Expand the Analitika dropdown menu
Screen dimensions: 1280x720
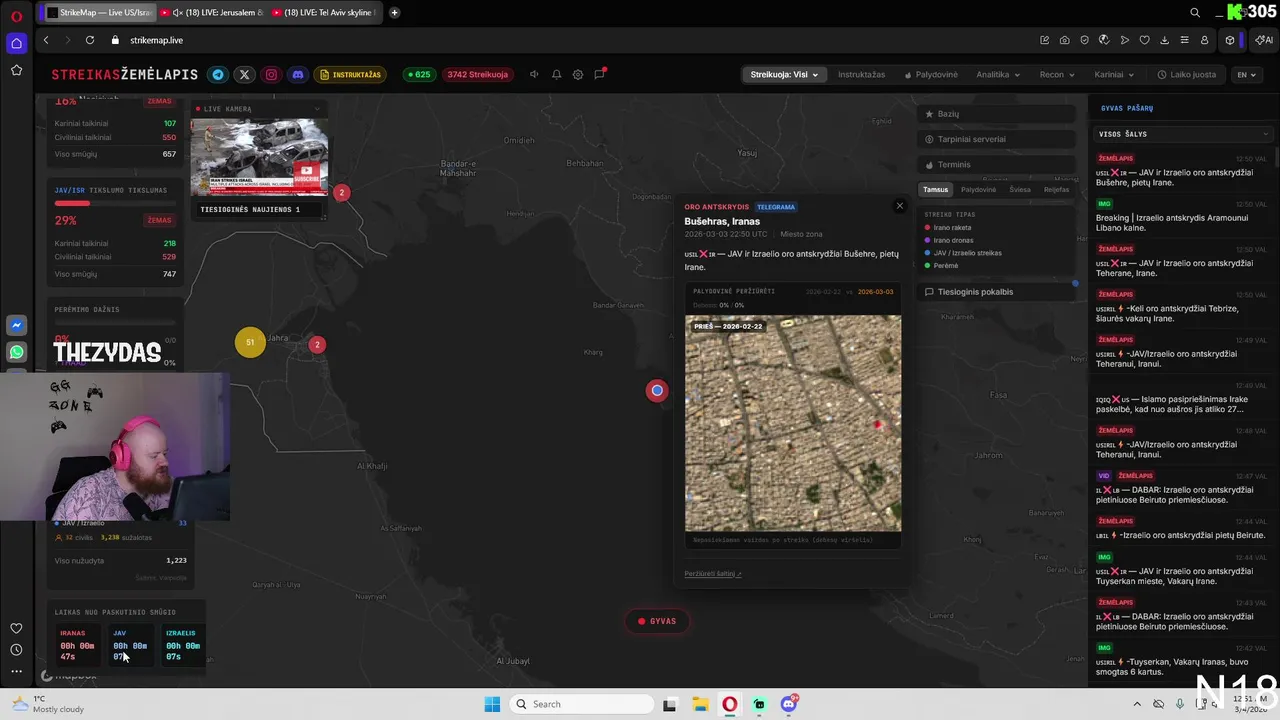click(998, 74)
